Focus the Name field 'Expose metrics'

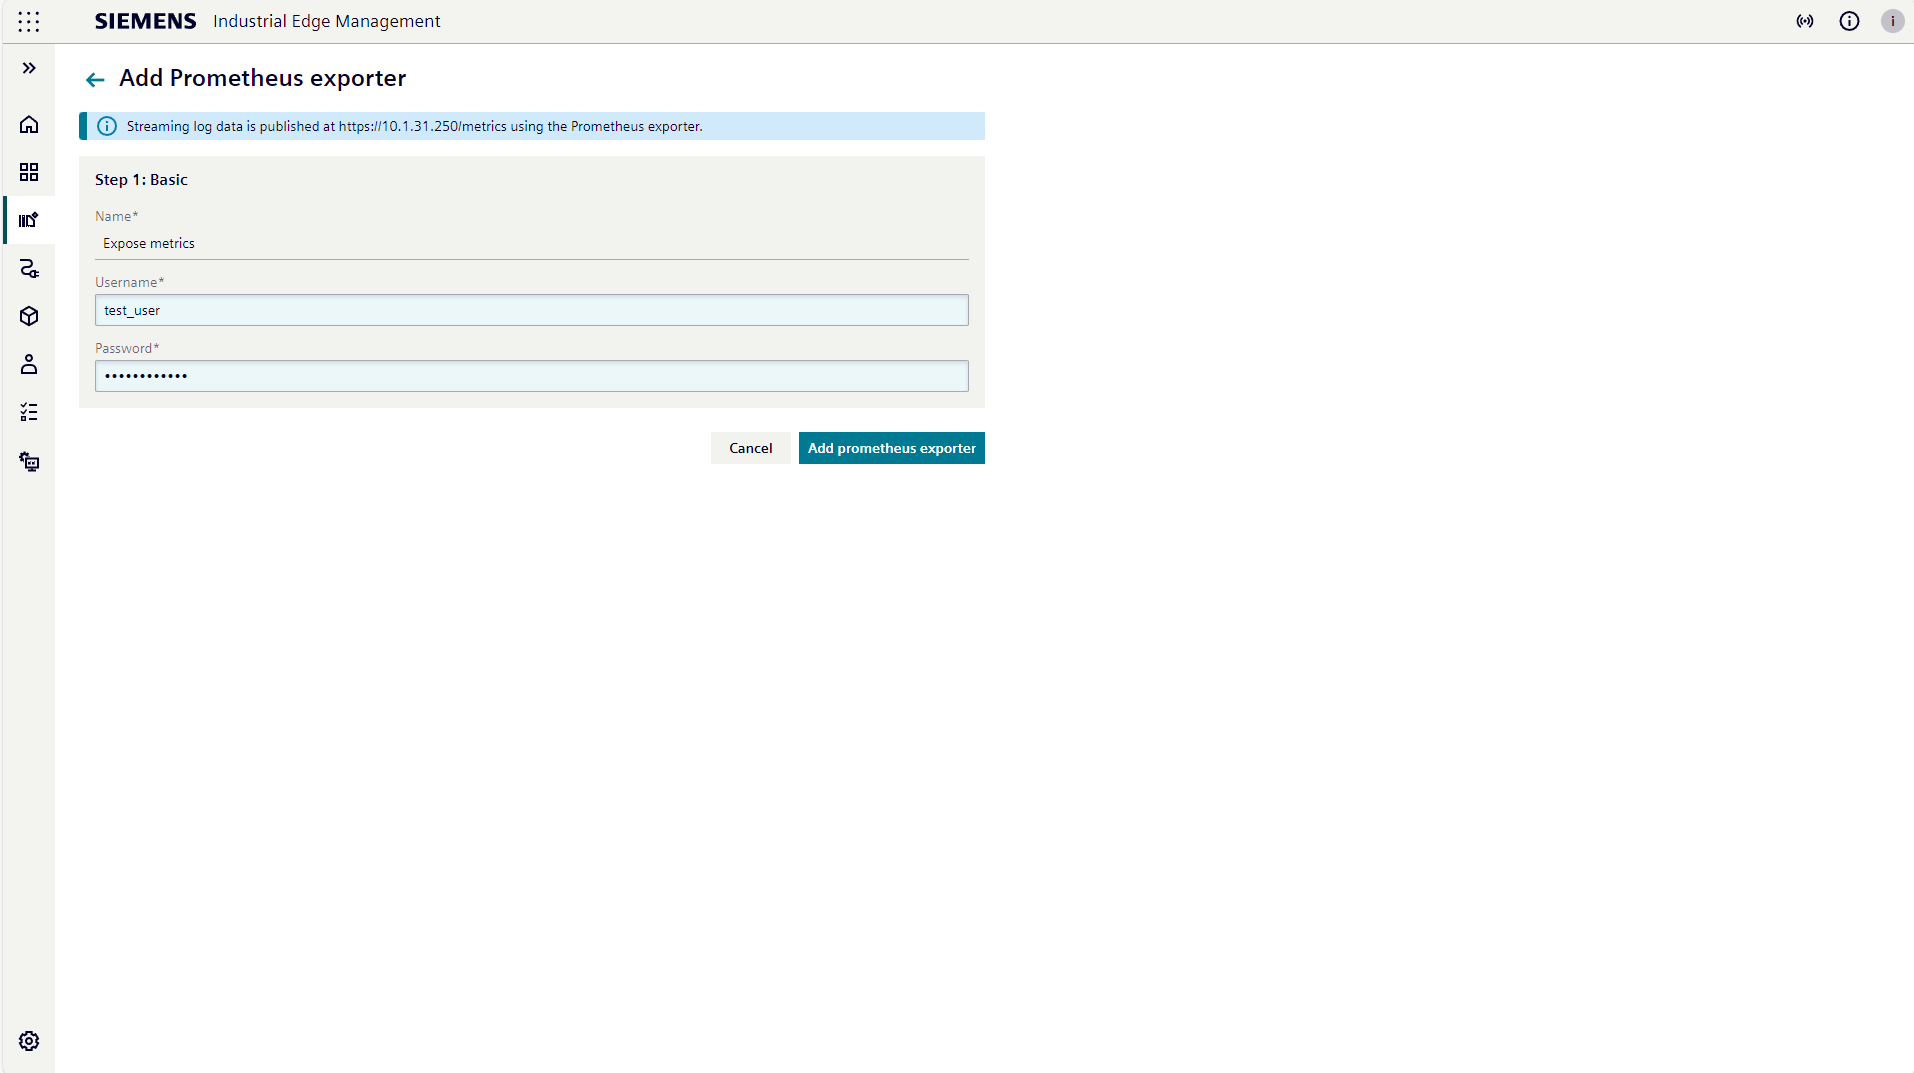532,243
